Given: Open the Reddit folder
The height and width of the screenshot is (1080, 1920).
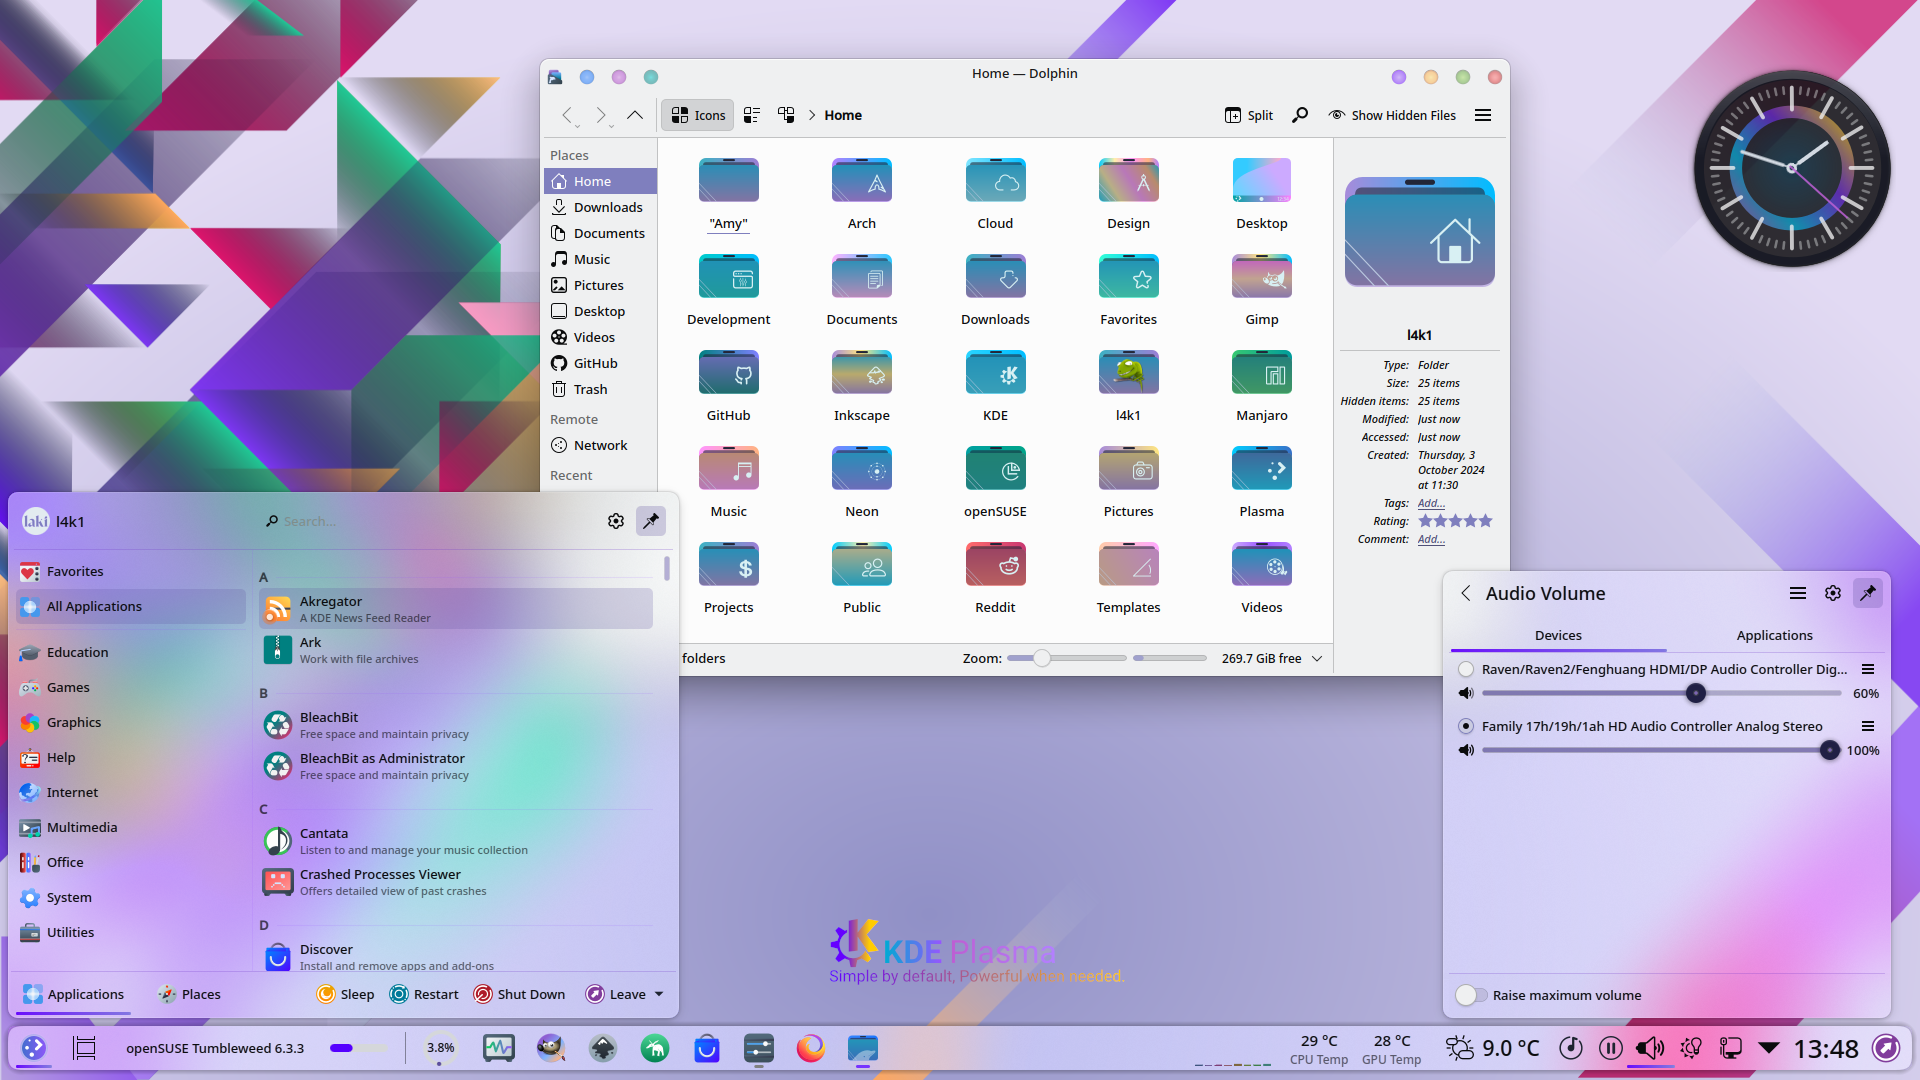Looking at the screenshot, I should coord(995,579).
